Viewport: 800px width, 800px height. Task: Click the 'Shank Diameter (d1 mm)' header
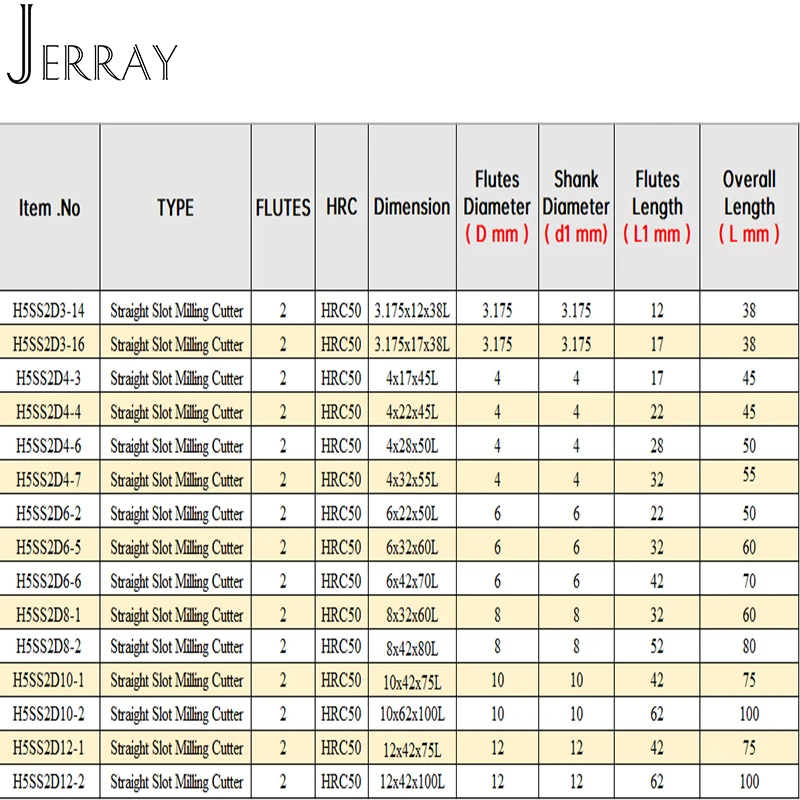(x=576, y=207)
